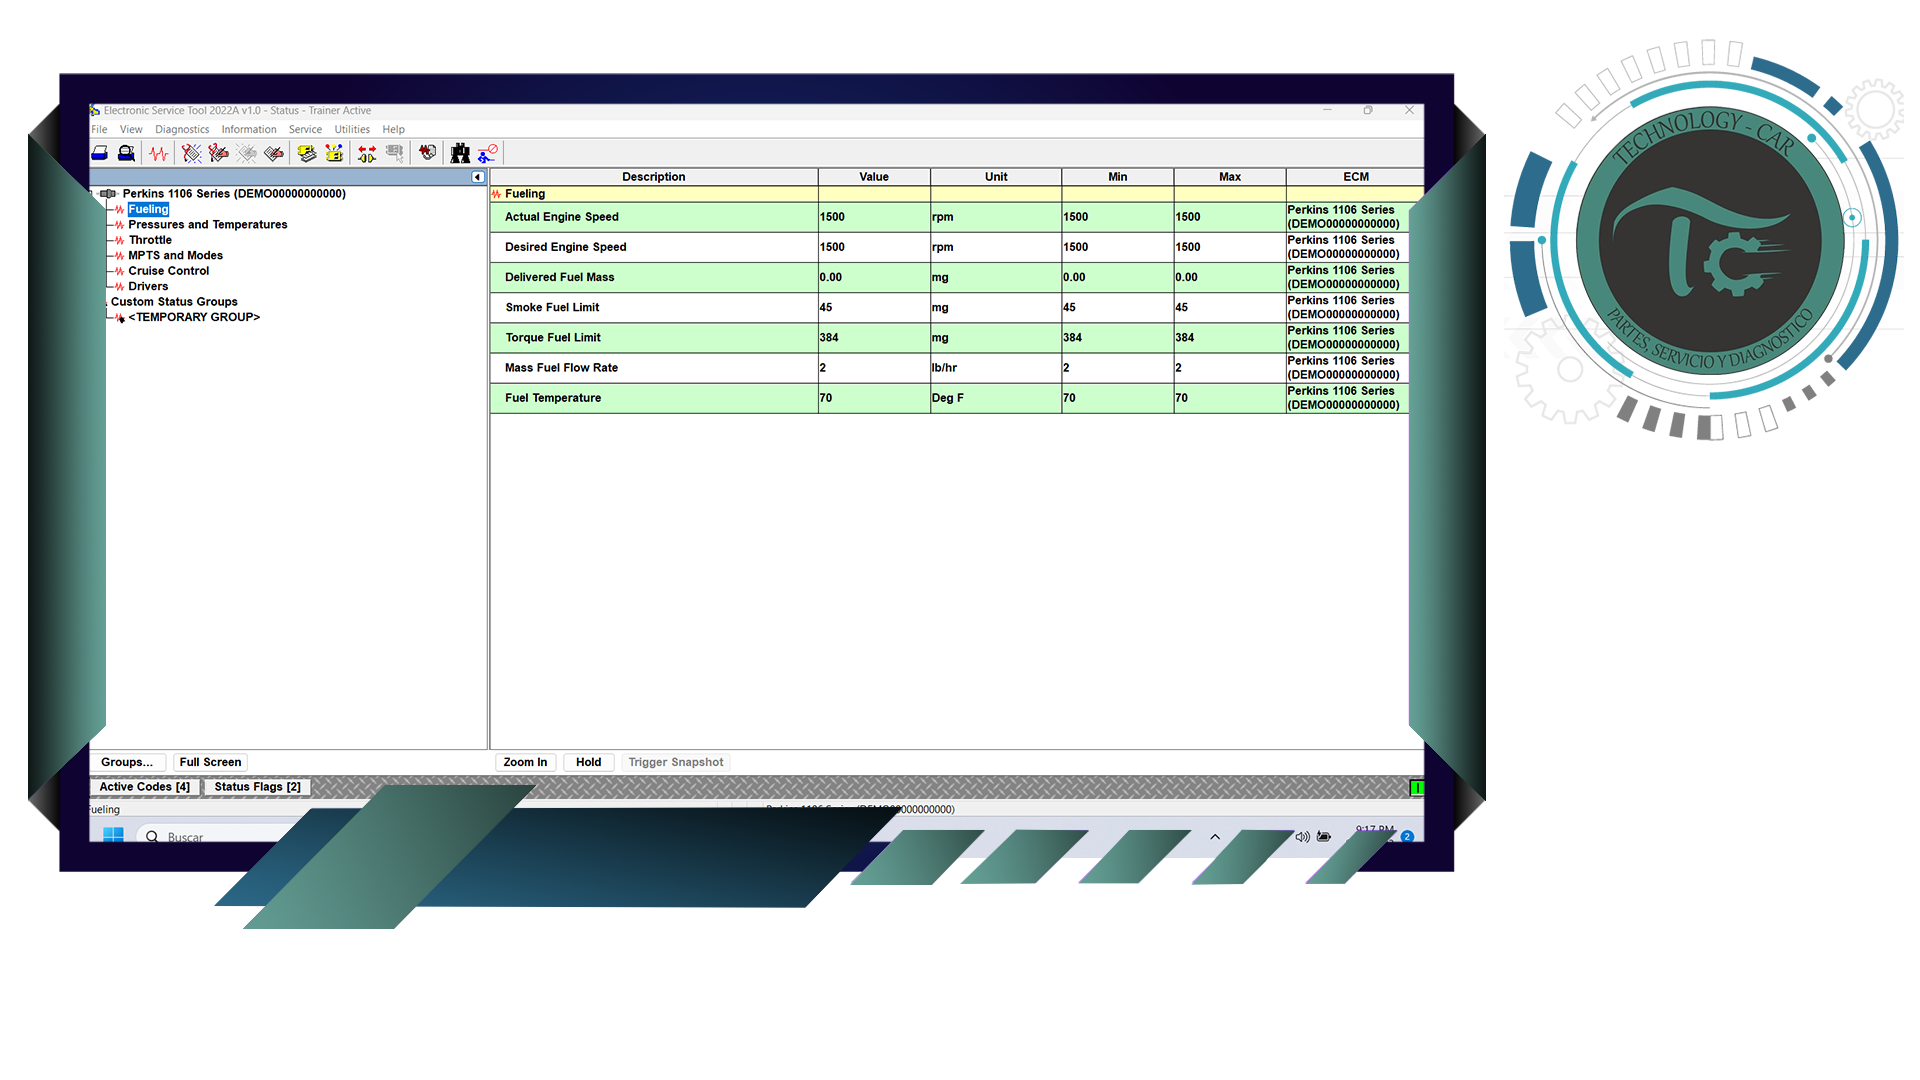
Task: Open the Status Flags [2] button
Action: click(257, 787)
